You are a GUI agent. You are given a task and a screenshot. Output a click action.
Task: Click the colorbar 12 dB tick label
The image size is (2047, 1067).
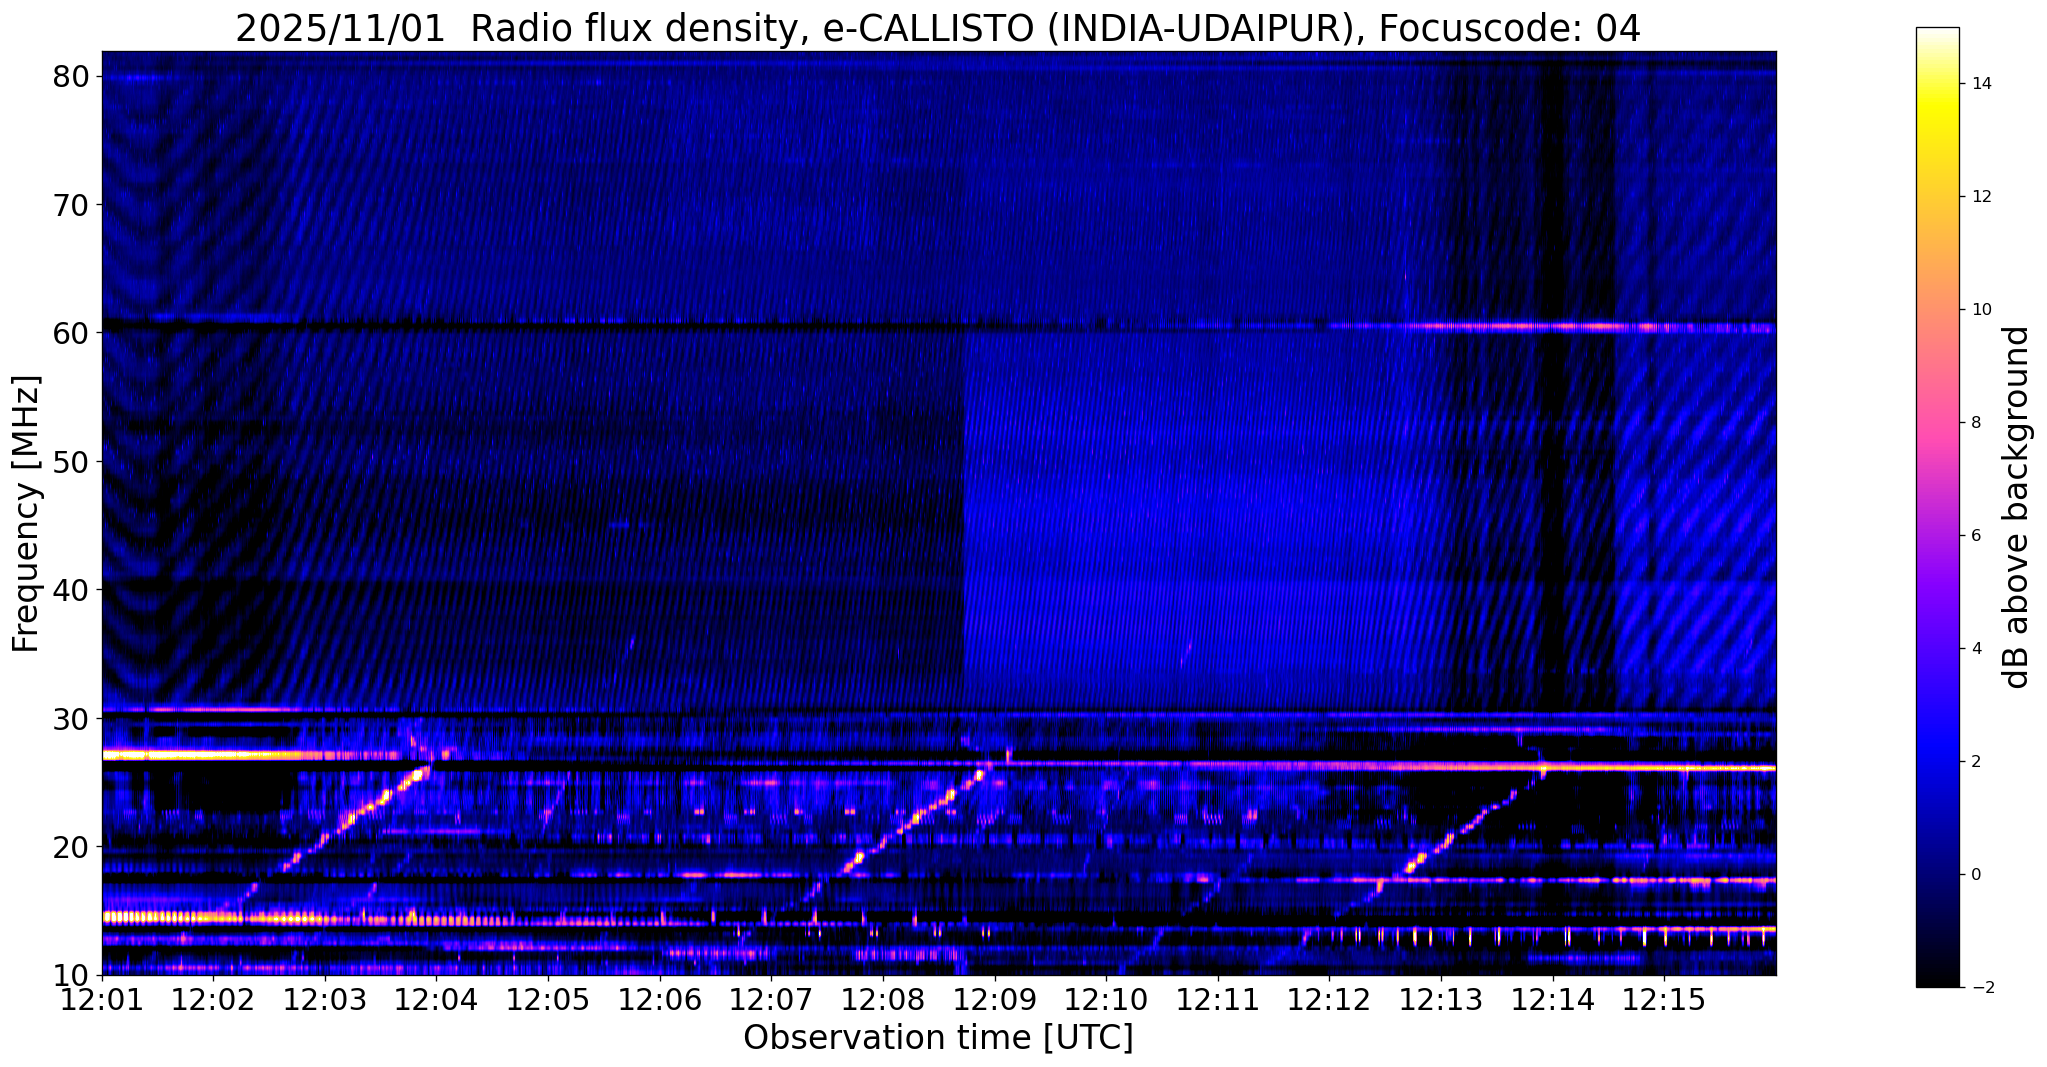[x=1981, y=197]
